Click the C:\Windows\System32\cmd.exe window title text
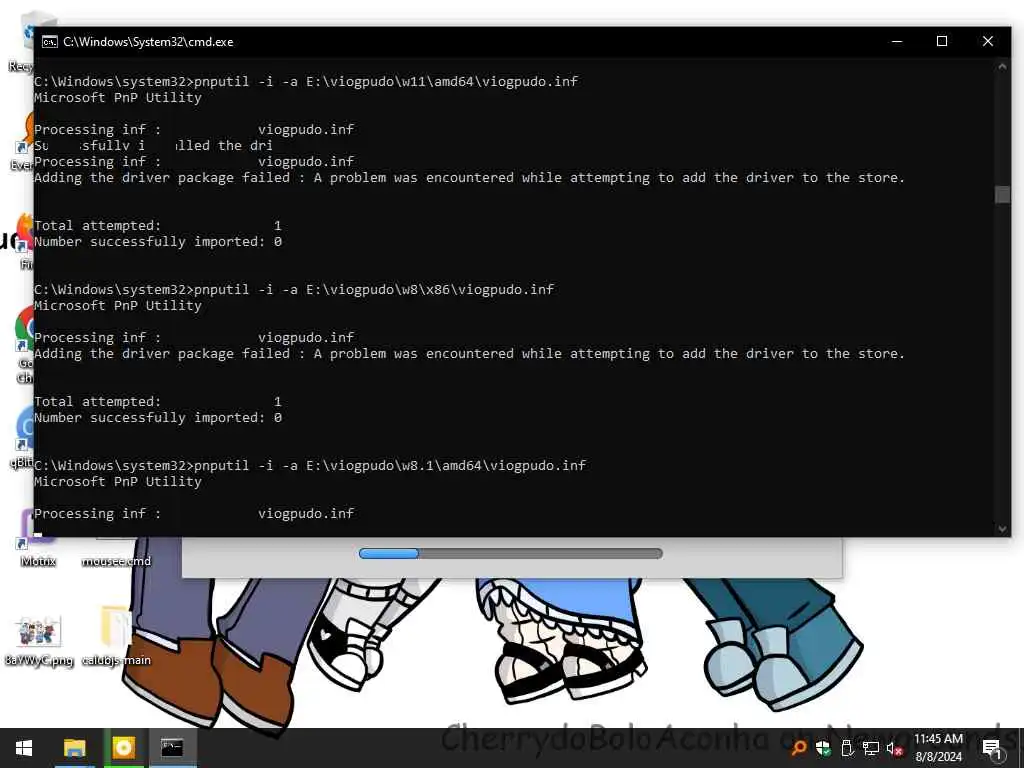Screen dimensions: 1024x768 click(x=148, y=42)
